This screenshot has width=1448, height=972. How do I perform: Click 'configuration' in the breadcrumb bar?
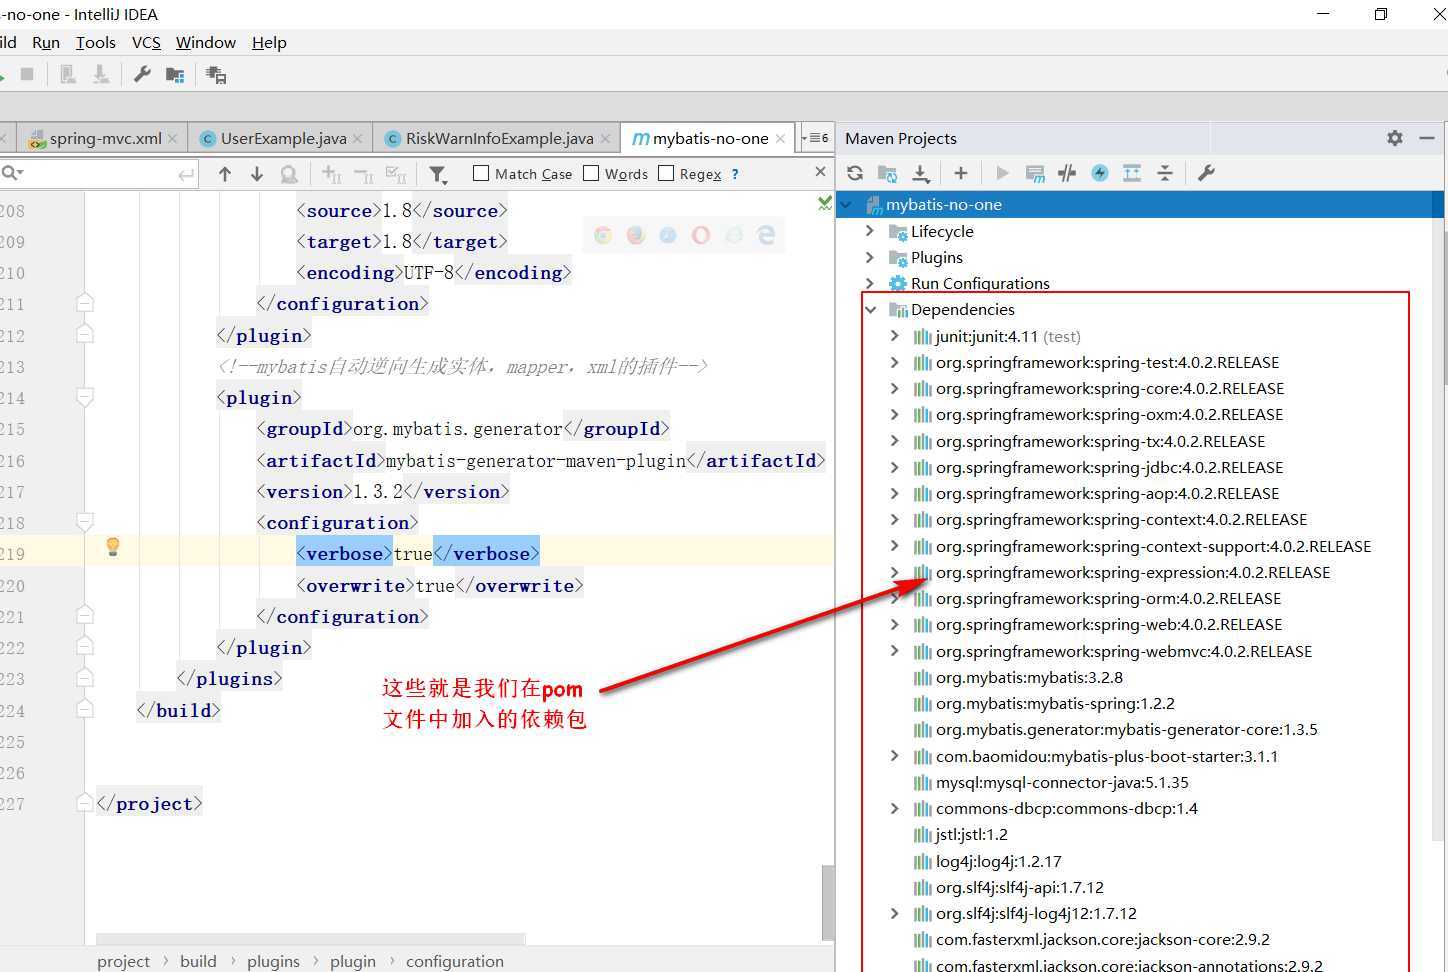pos(455,961)
